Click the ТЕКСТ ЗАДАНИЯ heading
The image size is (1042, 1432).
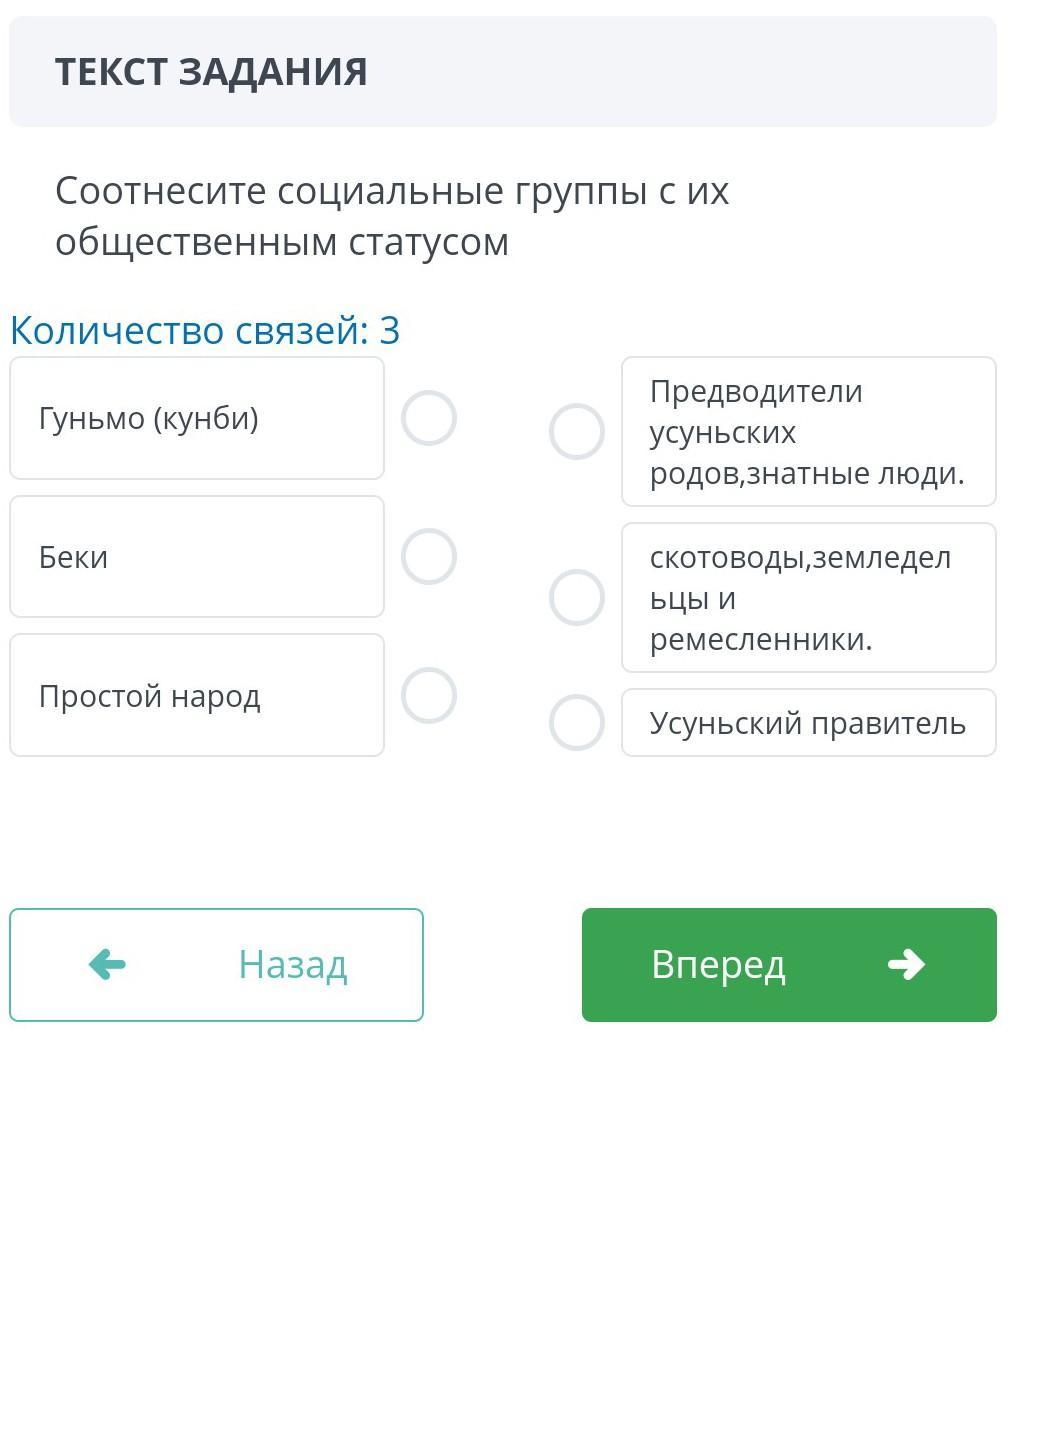pyautogui.click(x=211, y=72)
